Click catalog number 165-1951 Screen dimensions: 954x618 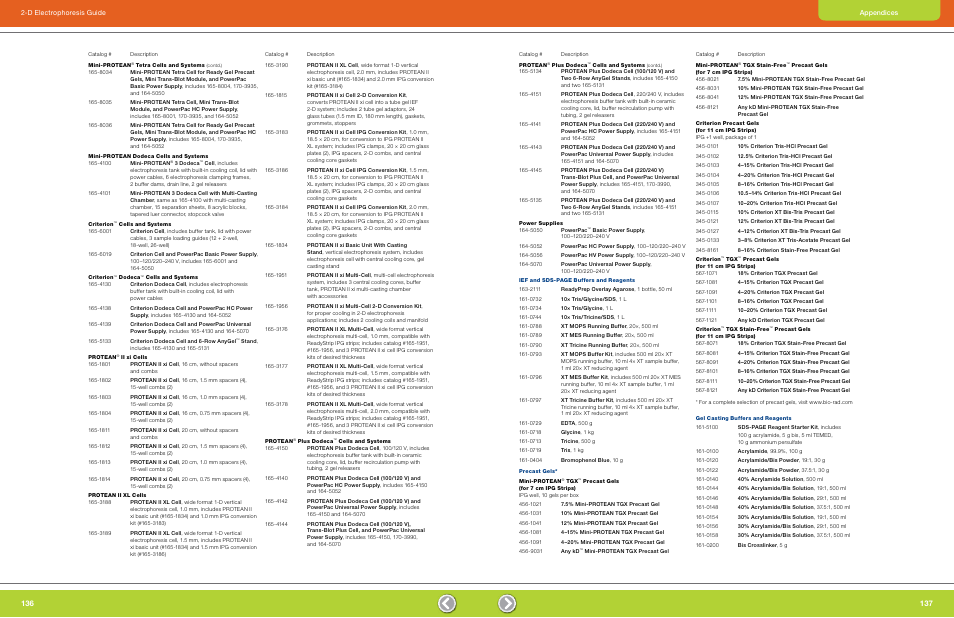coord(276,275)
